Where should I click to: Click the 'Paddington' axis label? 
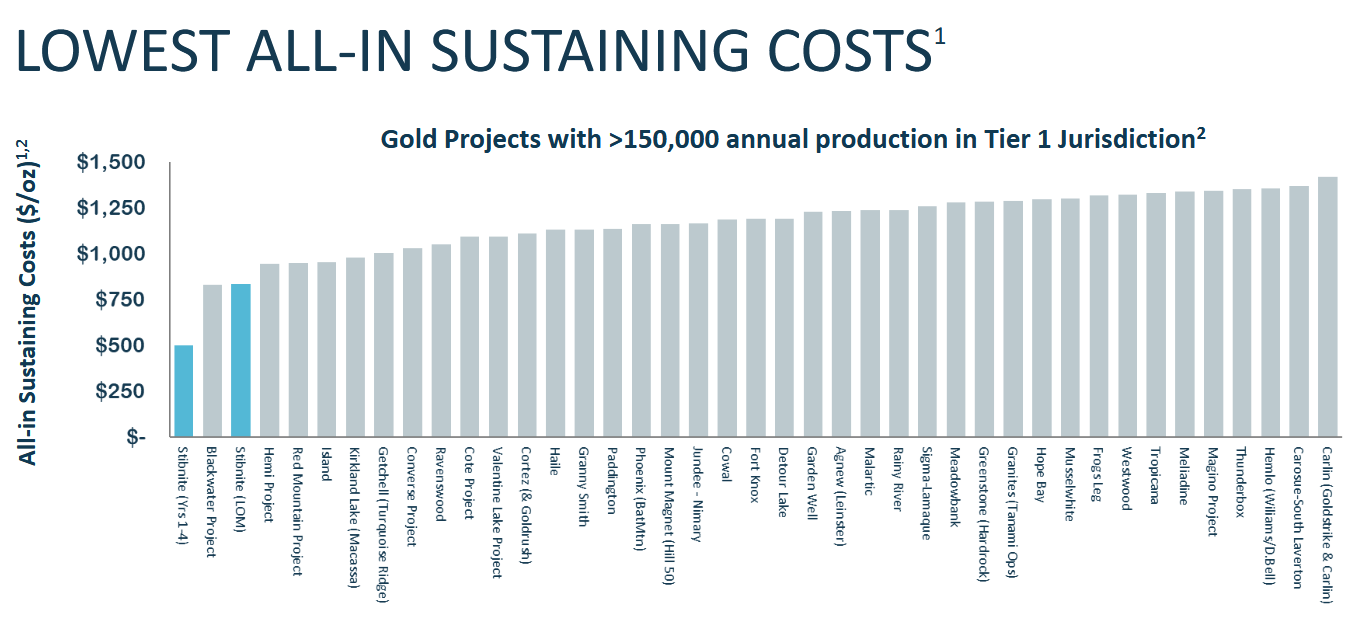pos(612,480)
